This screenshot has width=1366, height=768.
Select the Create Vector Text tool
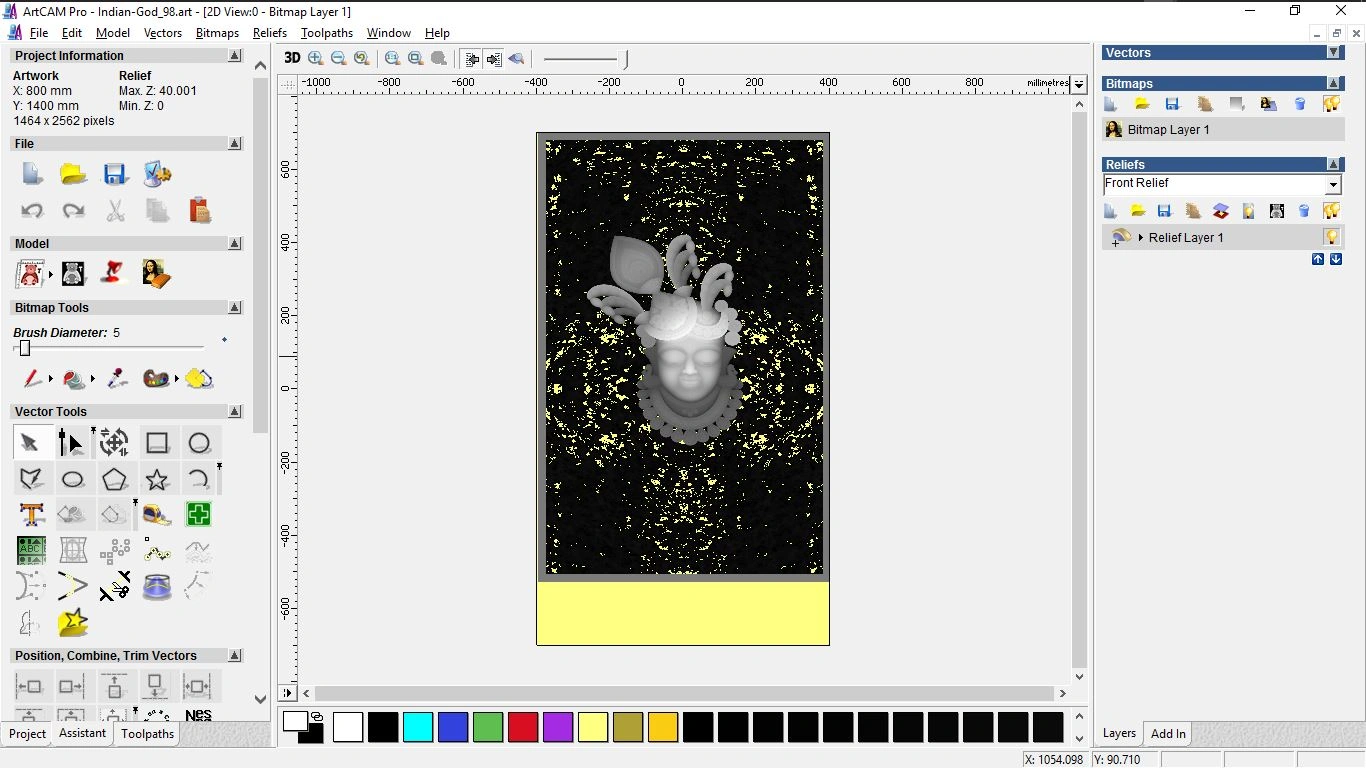32,514
